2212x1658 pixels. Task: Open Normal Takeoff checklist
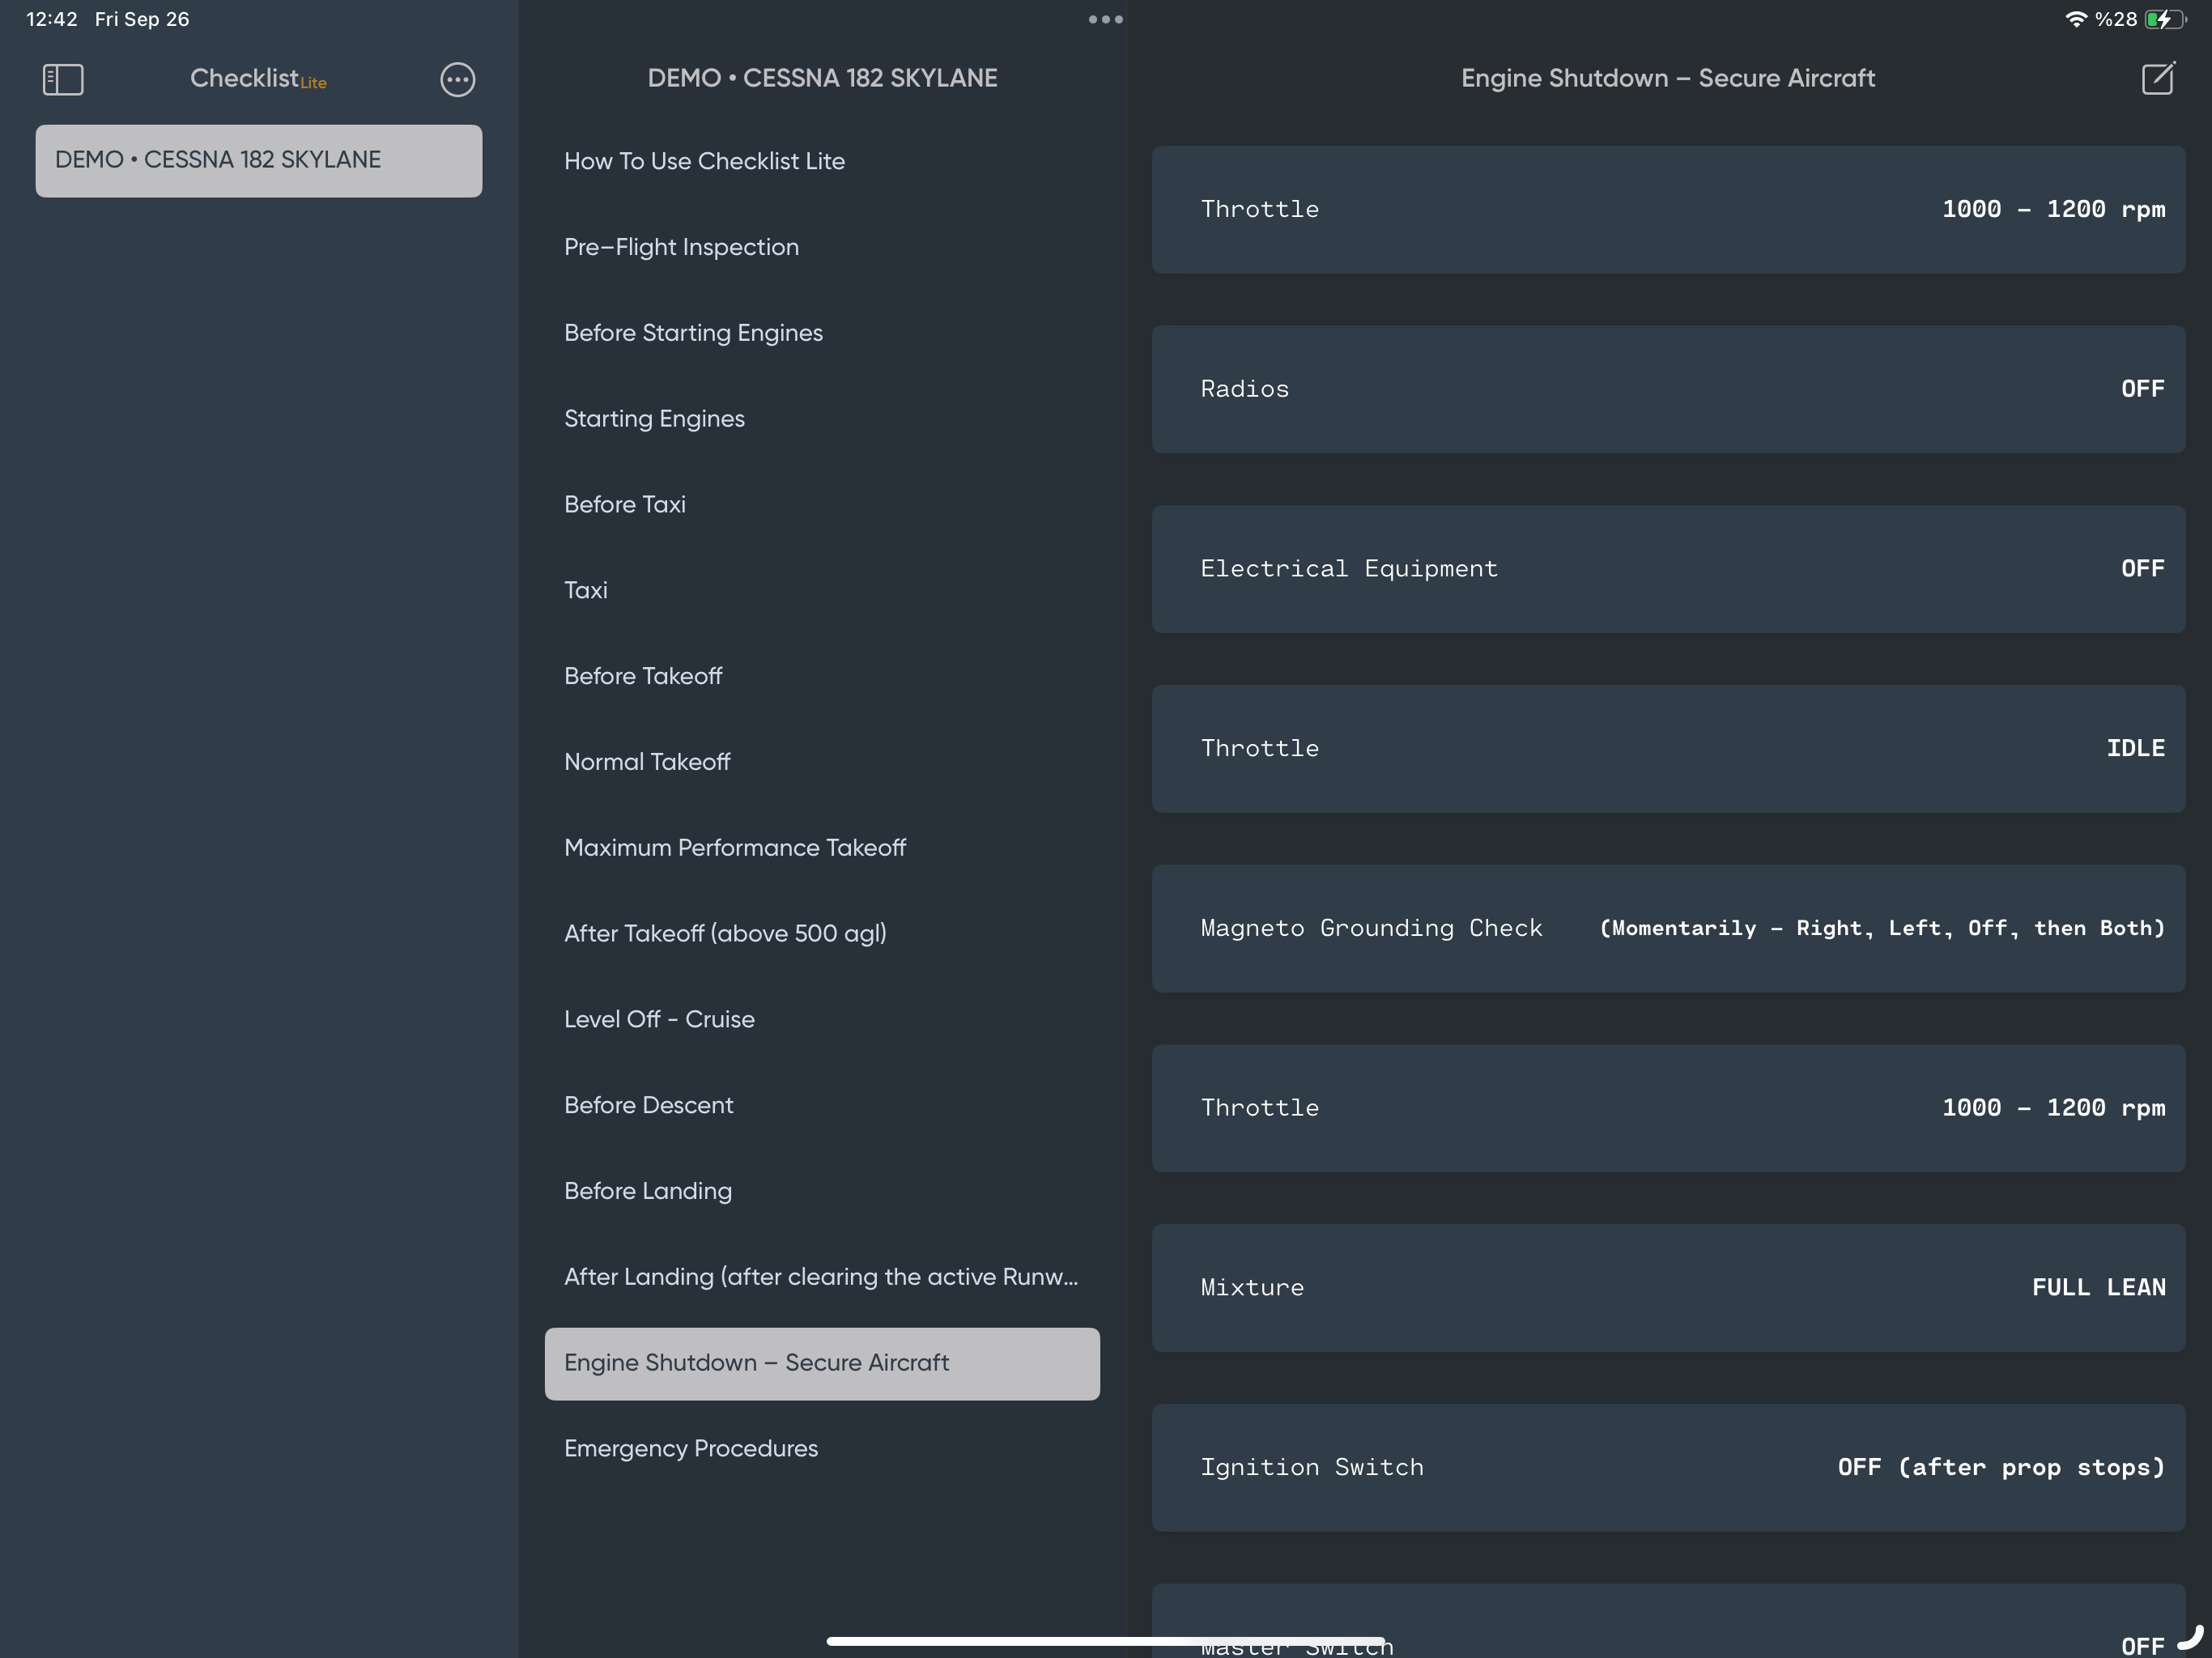click(822, 762)
